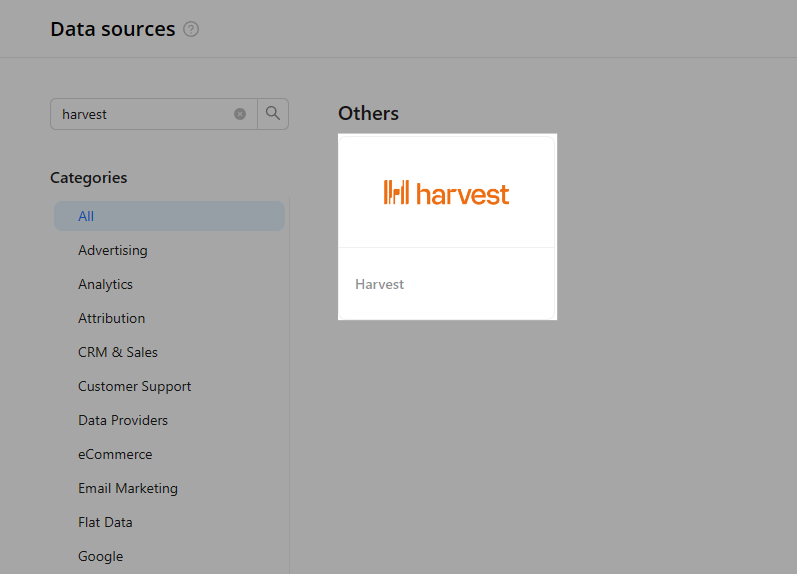Filter by Analytics category
Viewport: 797px width, 574px height.
[105, 284]
